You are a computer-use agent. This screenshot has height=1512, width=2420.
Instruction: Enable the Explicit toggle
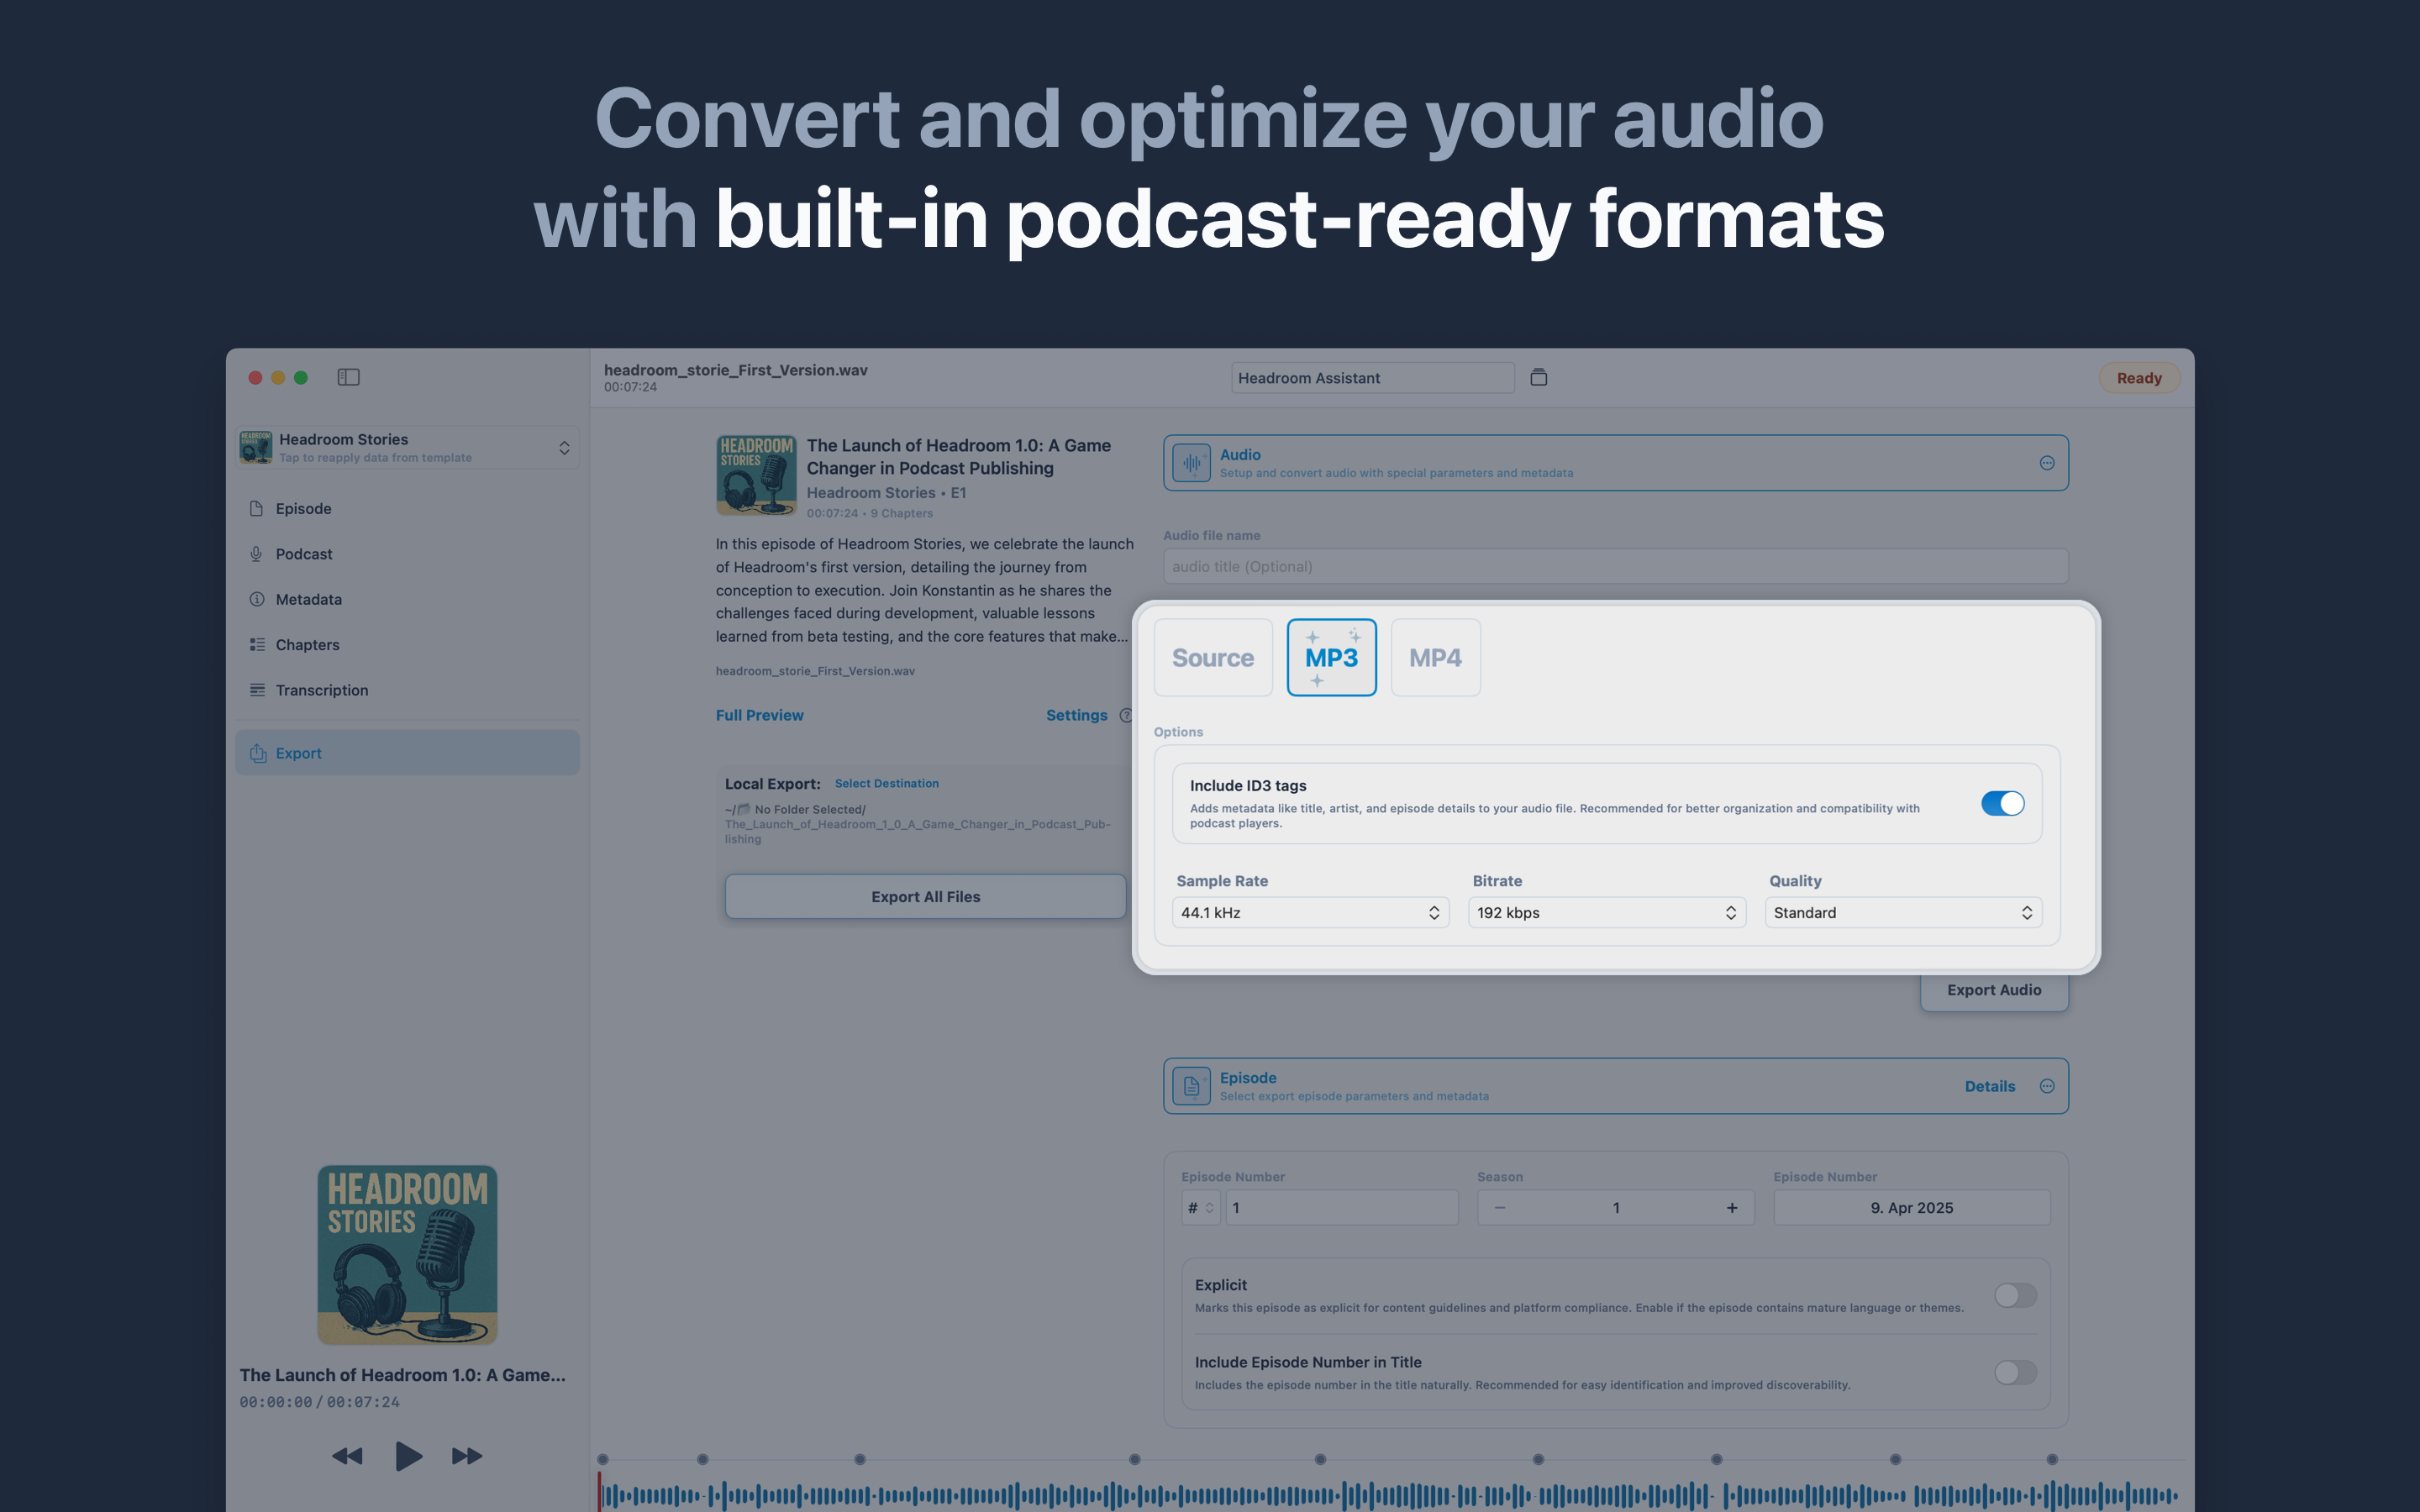pyautogui.click(x=2014, y=1296)
